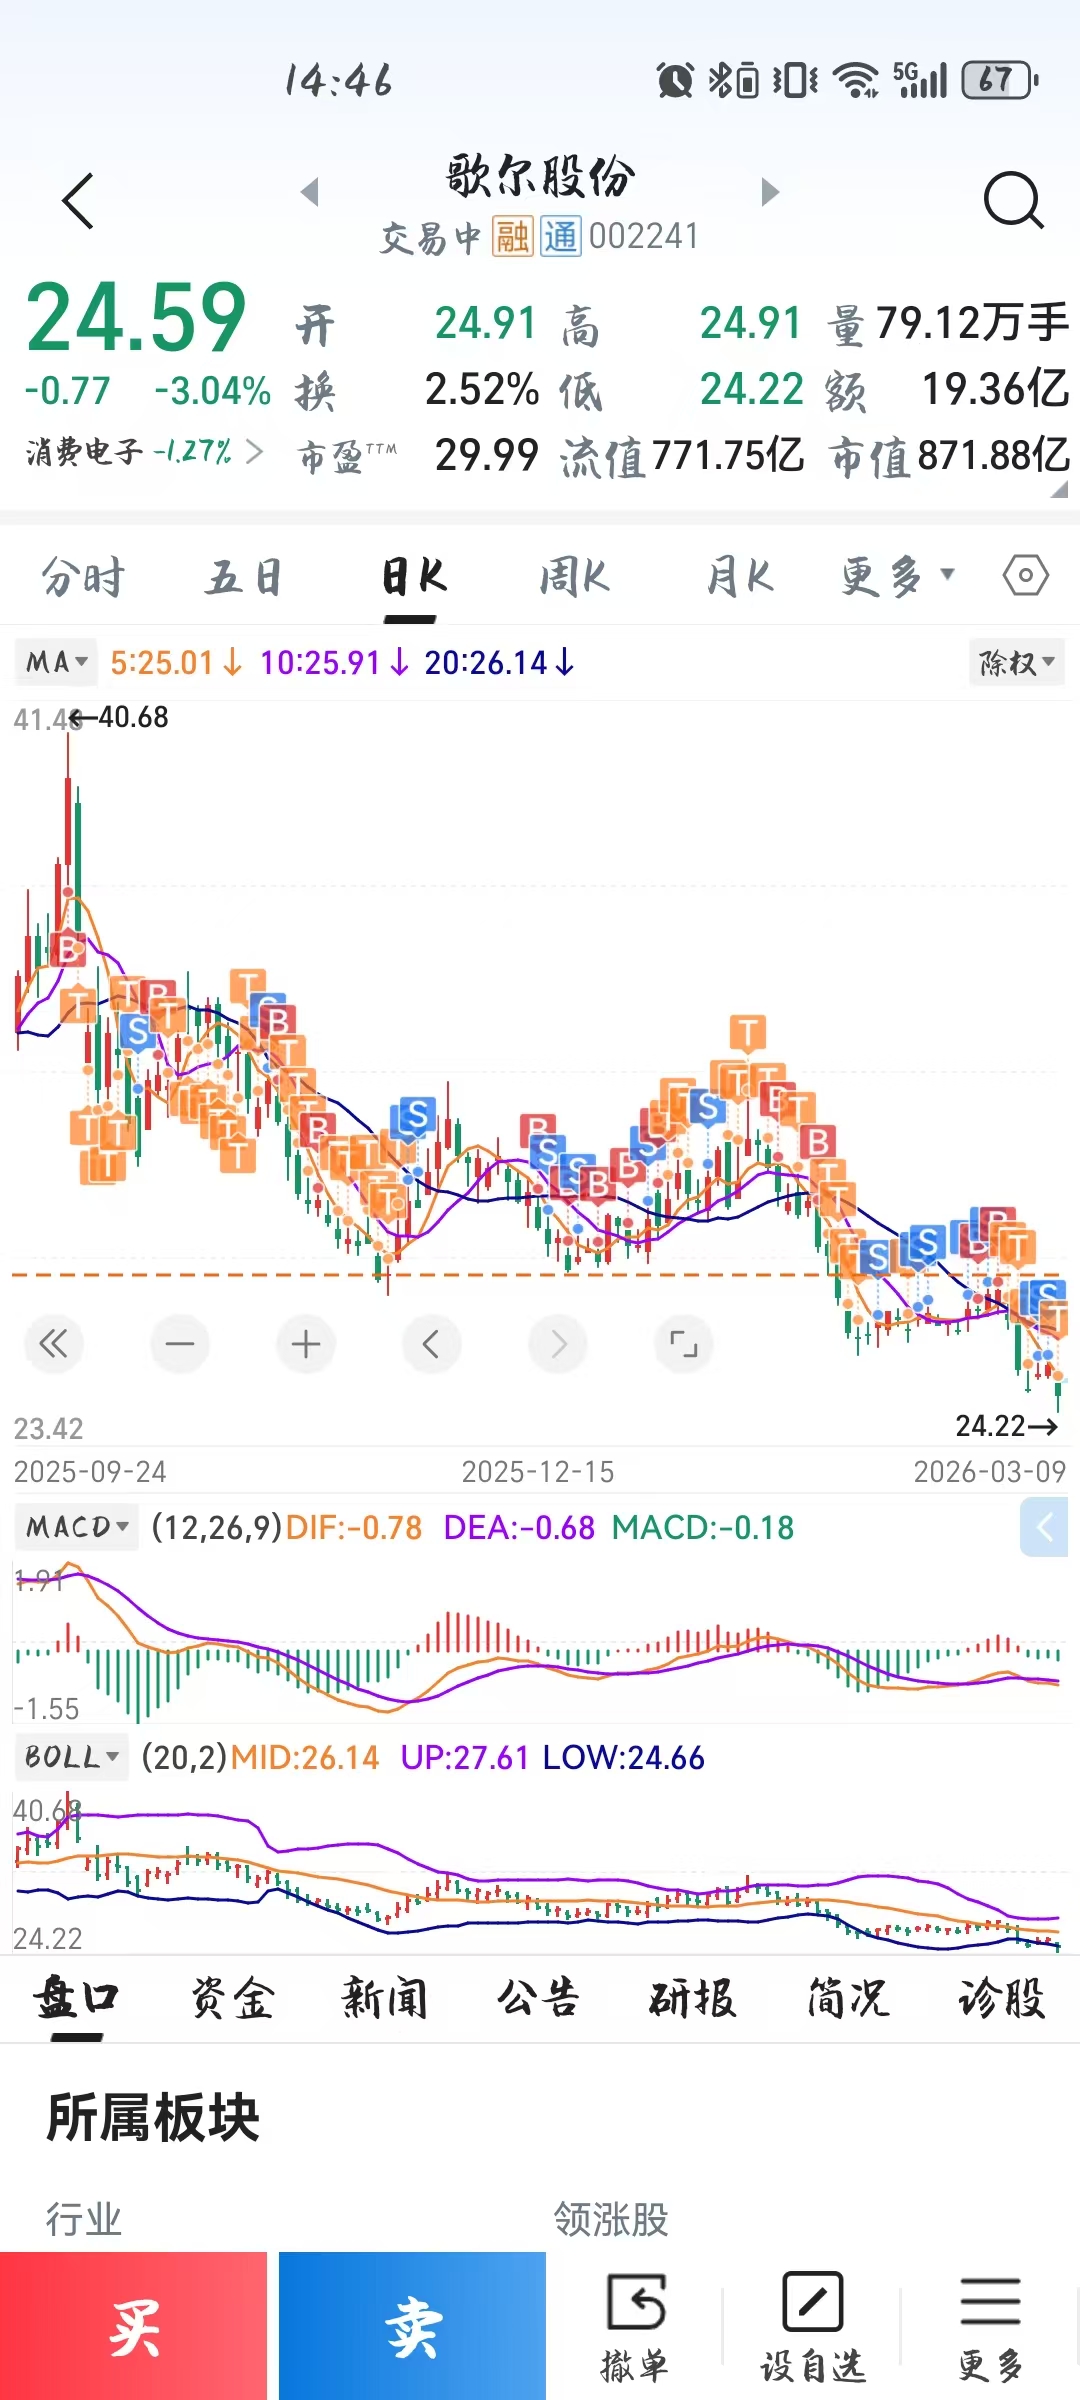Select the 周K weekly K-line tab
Screen dimensions: 1080x2400
(x=574, y=577)
